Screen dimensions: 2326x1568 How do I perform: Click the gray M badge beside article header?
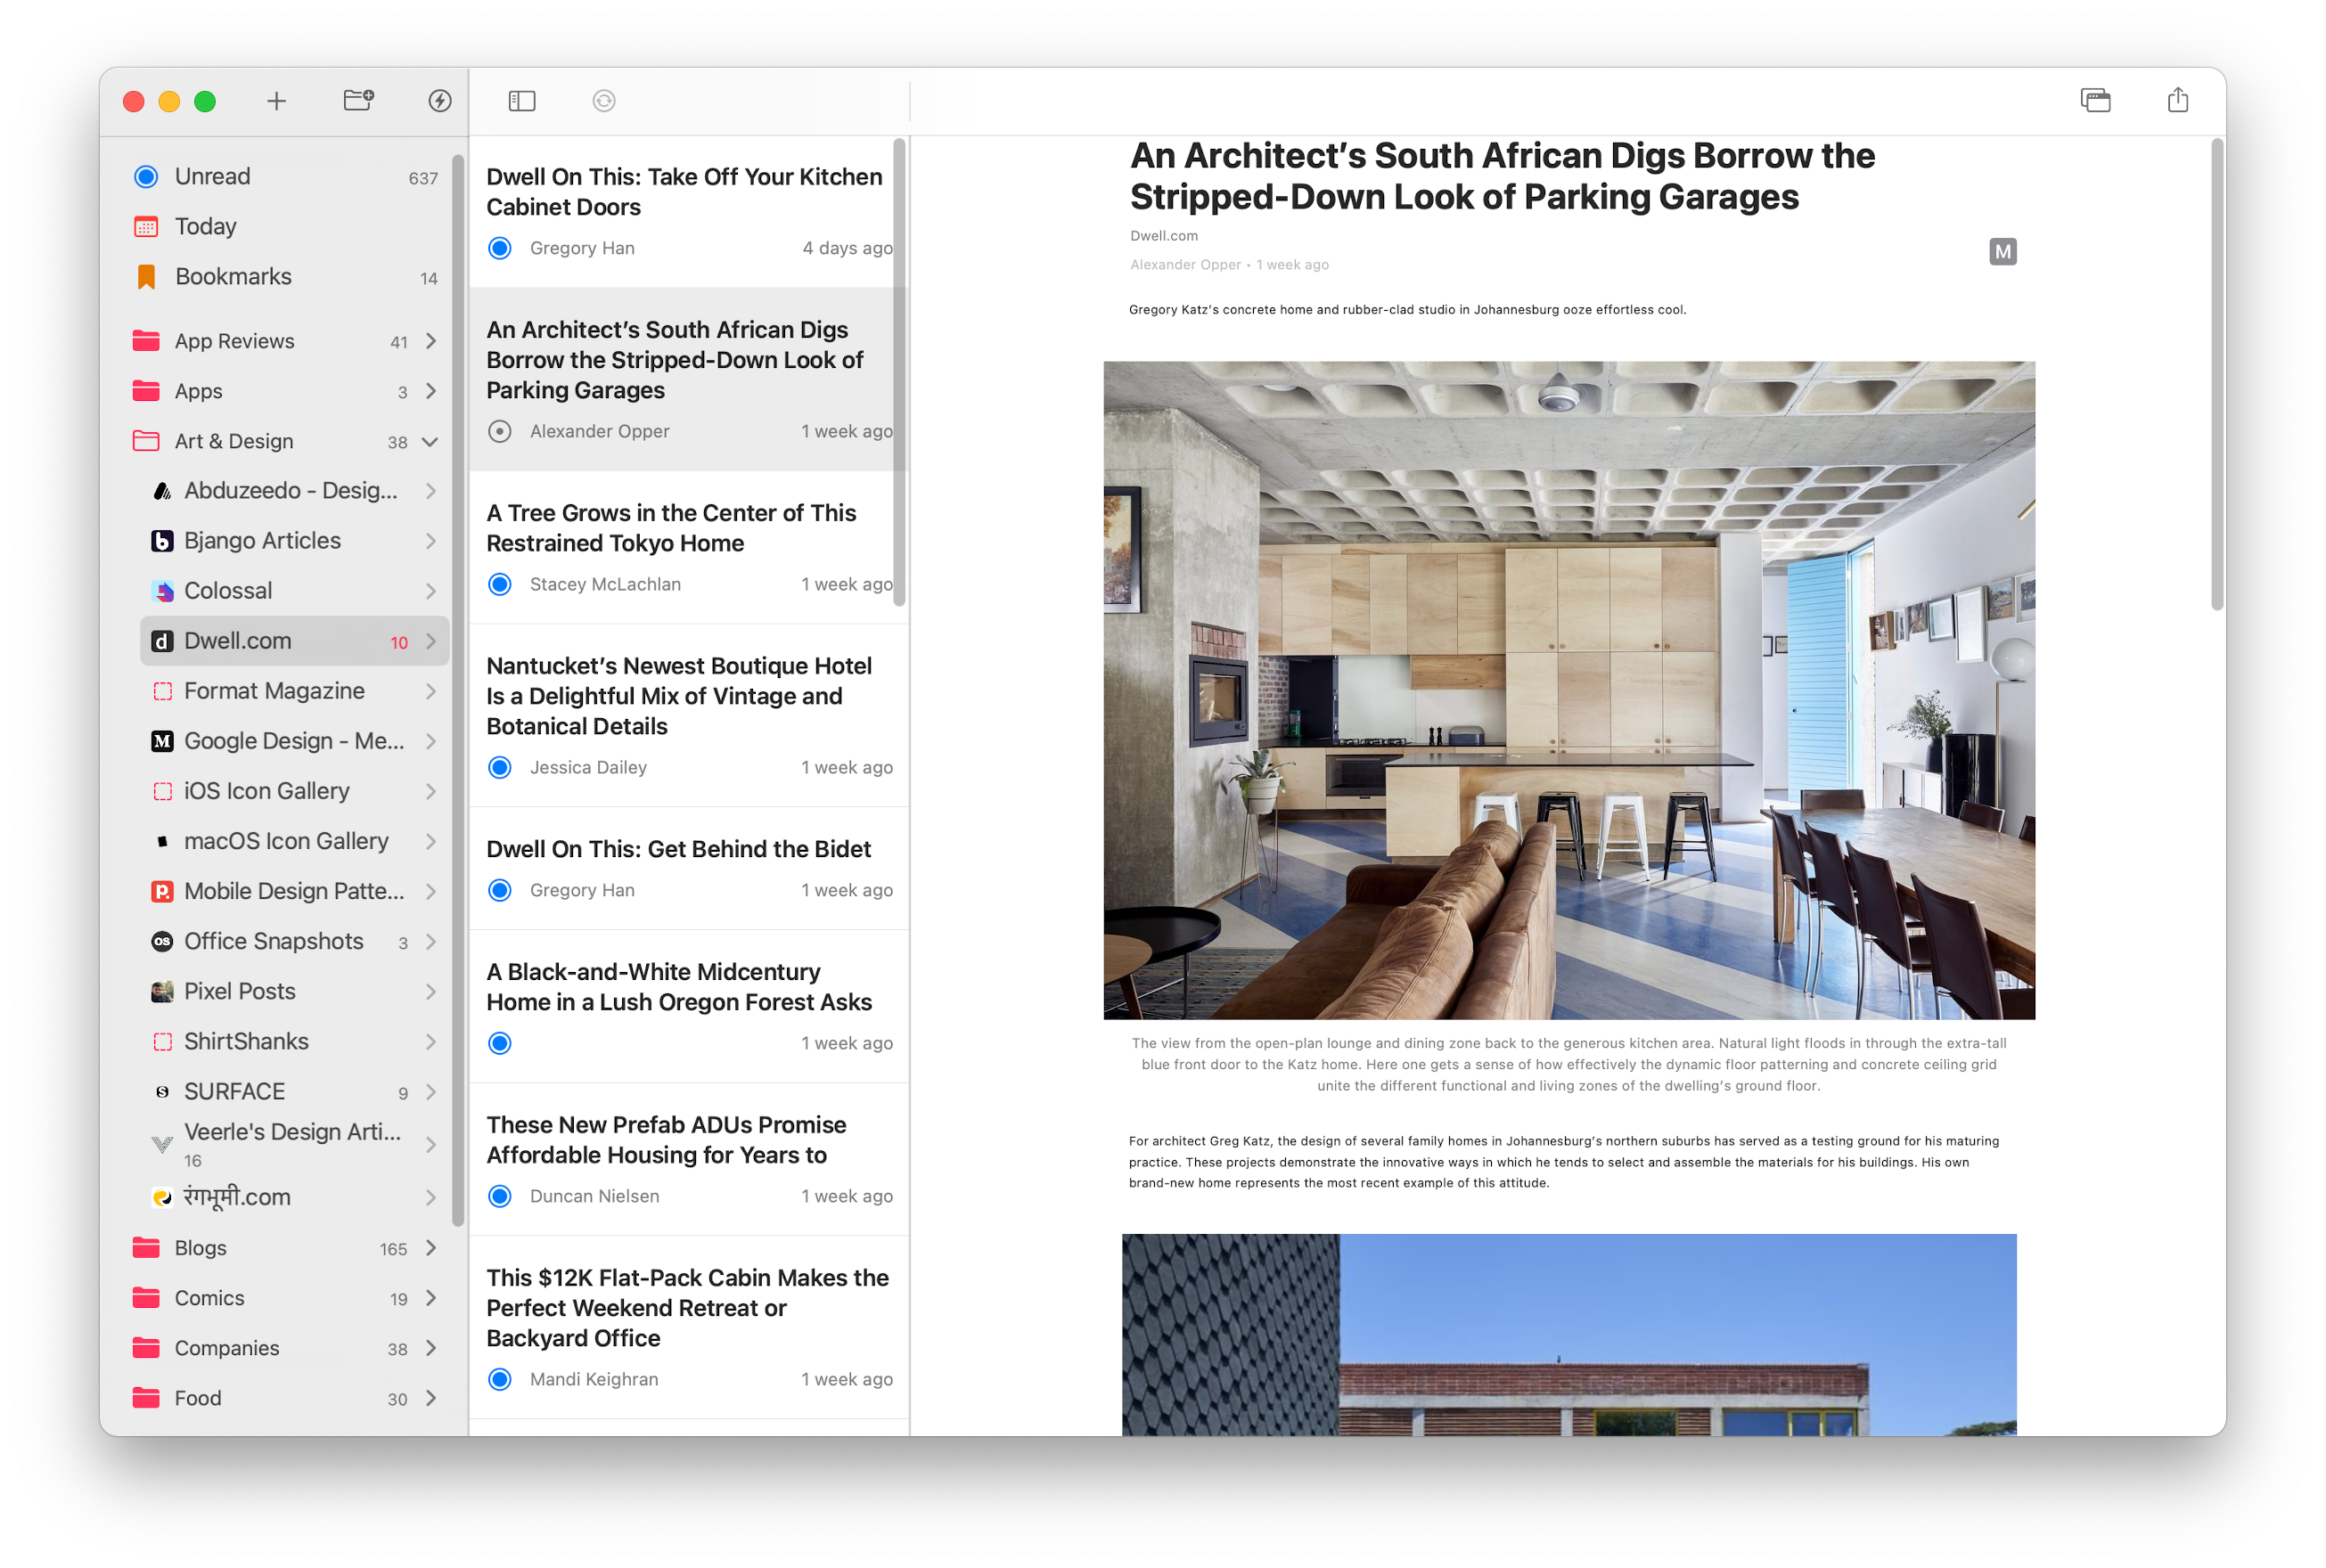point(2002,252)
